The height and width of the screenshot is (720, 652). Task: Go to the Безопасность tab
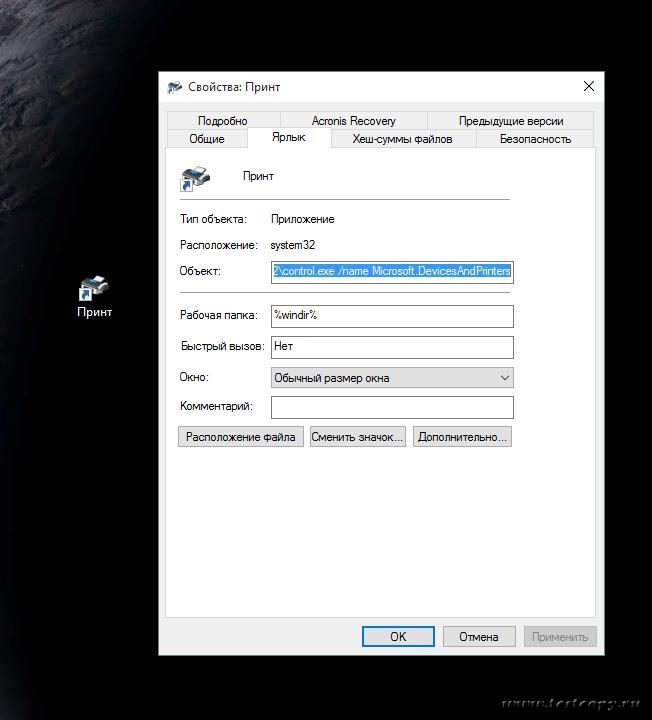535,139
